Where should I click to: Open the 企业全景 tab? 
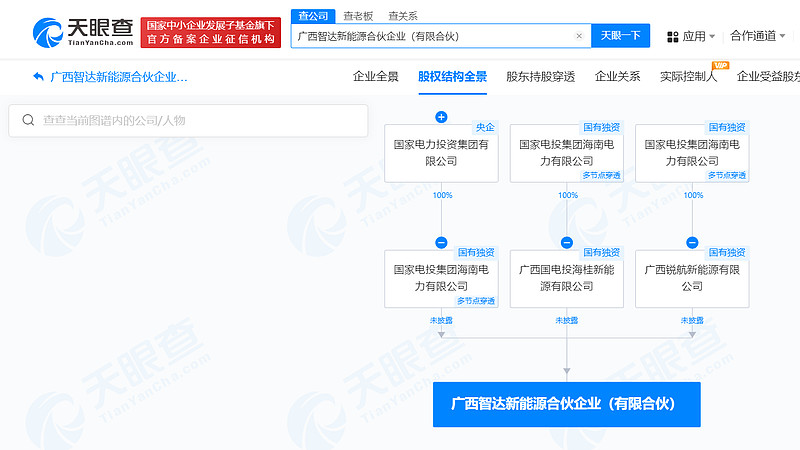pos(376,77)
